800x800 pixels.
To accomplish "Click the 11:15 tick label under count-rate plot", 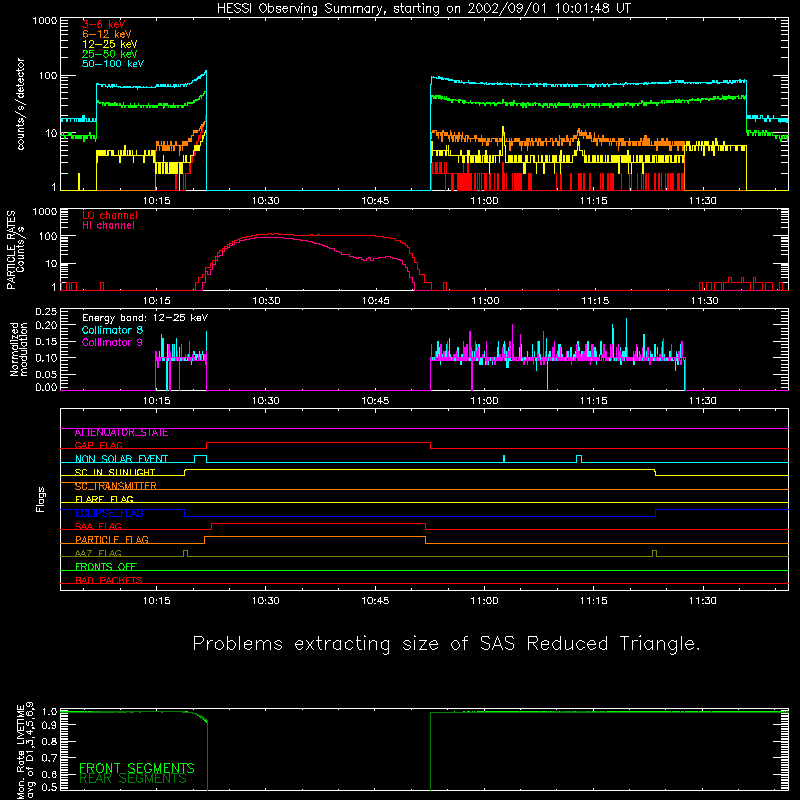I will 594,201.
